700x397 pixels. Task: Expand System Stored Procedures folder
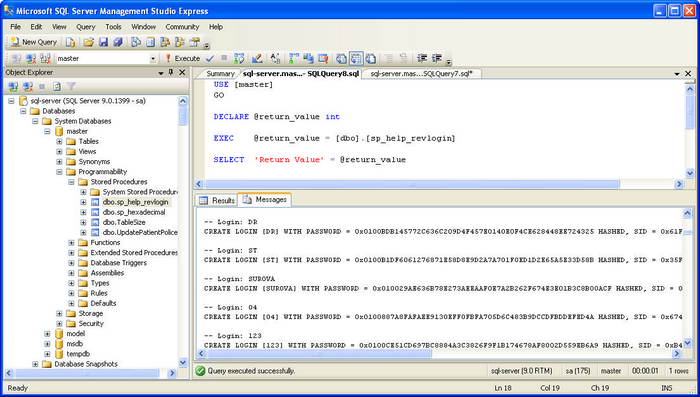click(83, 192)
